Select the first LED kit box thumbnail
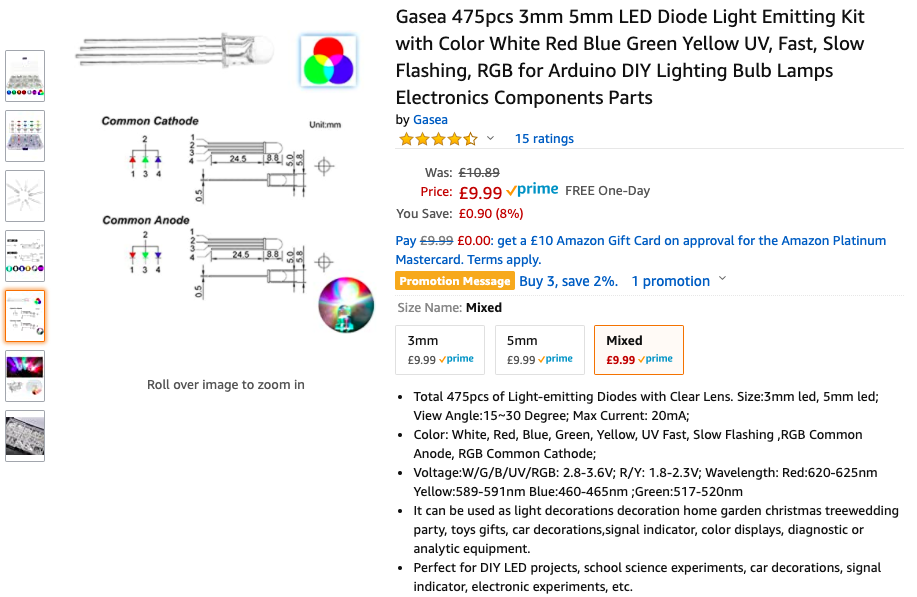The image size is (917, 597). tap(25, 76)
